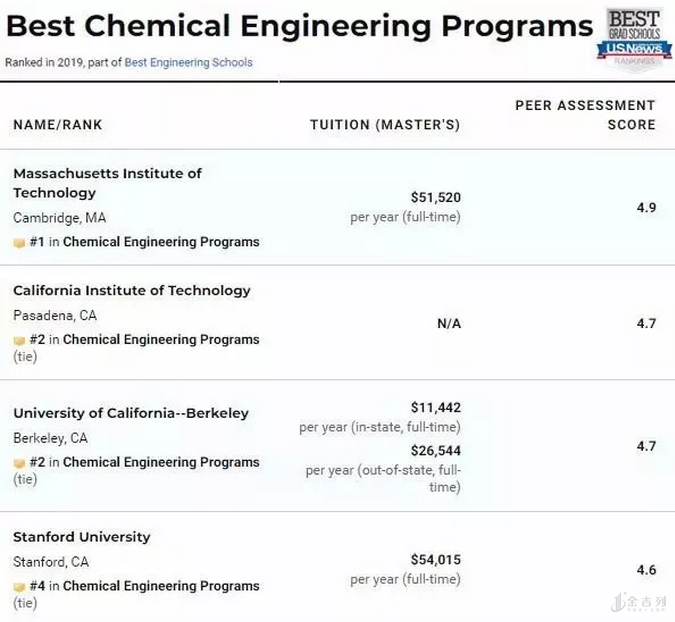Click MIT's "#1 in Chemical Engineering Programs" link
This screenshot has height=622, width=675.
(x=144, y=242)
